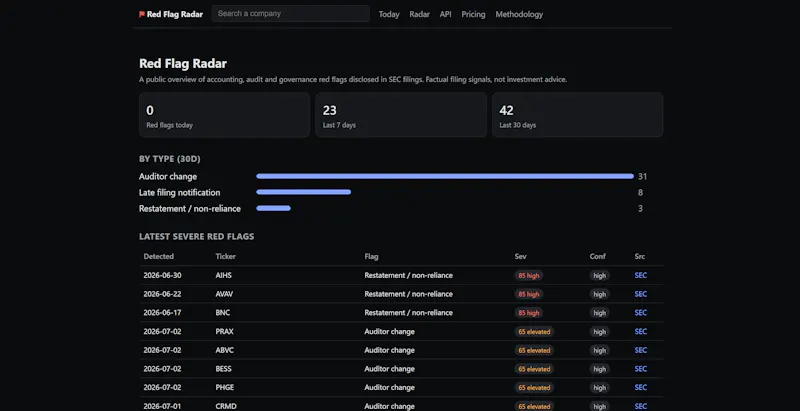Open the SEC source for AVAV
Image resolution: width=800 pixels, height=411 pixels.
click(641, 294)
